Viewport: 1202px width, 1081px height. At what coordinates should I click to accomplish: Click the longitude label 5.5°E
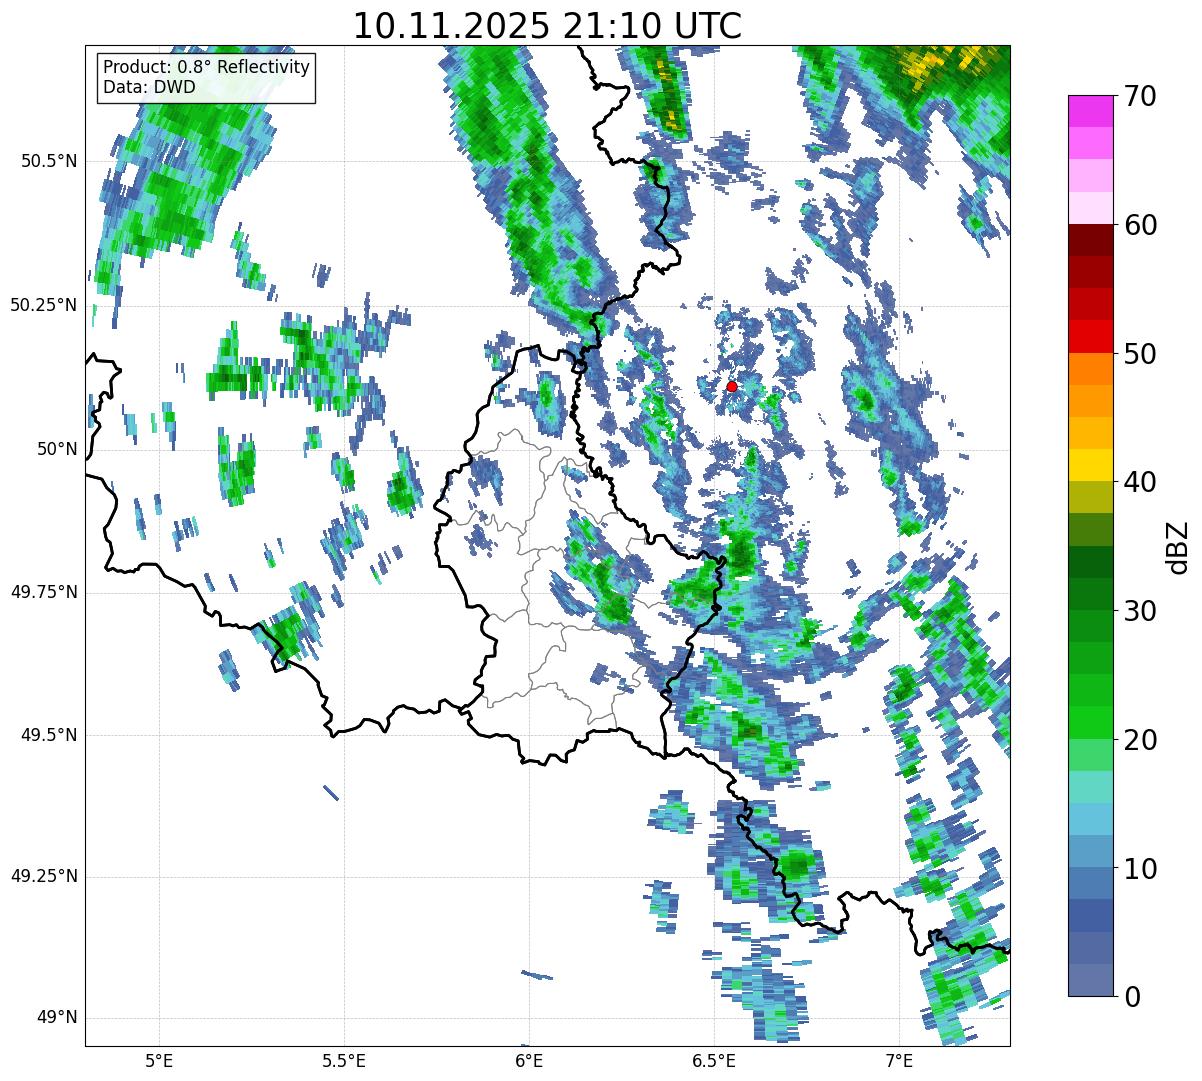tap(344, 1060)
